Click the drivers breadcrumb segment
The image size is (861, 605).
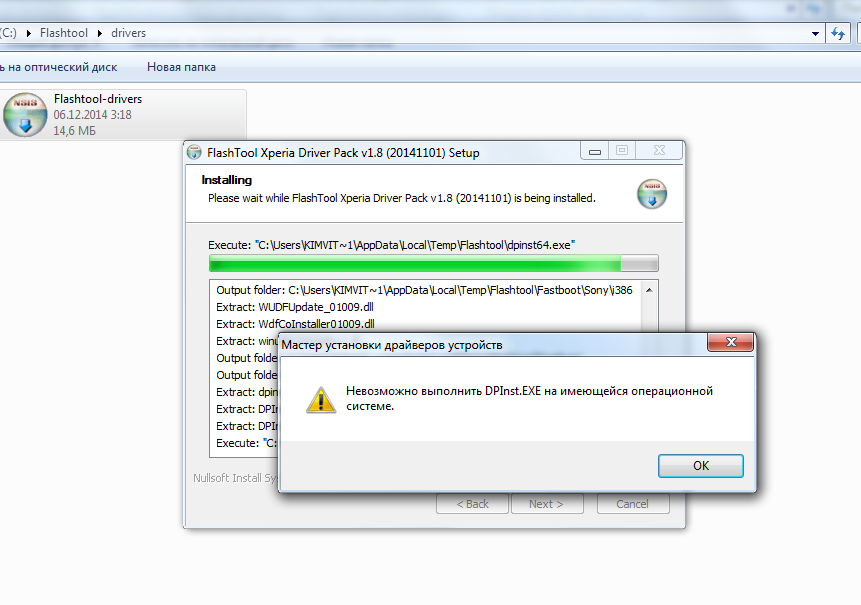128,33
